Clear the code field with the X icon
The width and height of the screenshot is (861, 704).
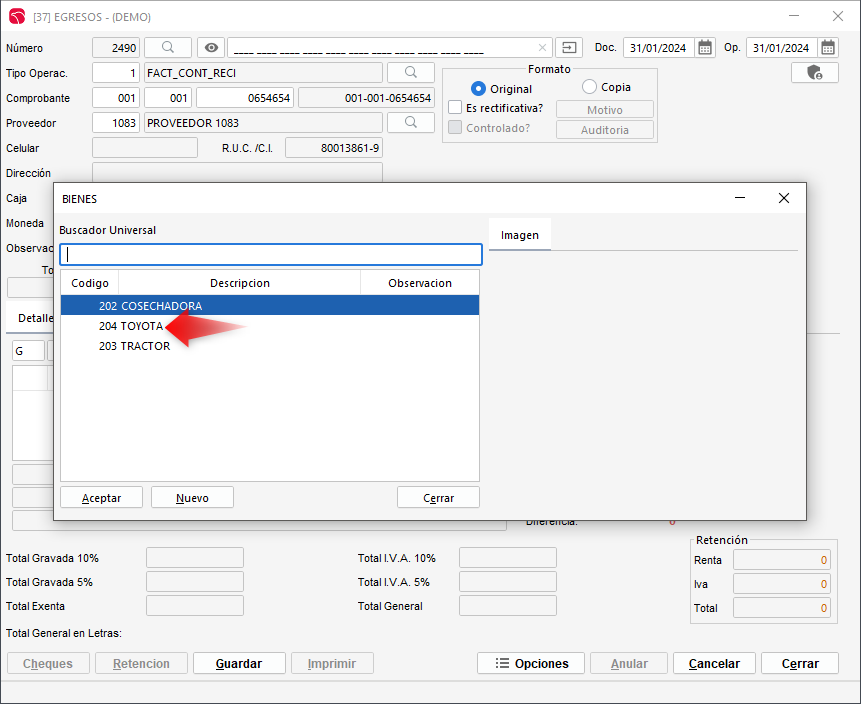coord(542,48)
